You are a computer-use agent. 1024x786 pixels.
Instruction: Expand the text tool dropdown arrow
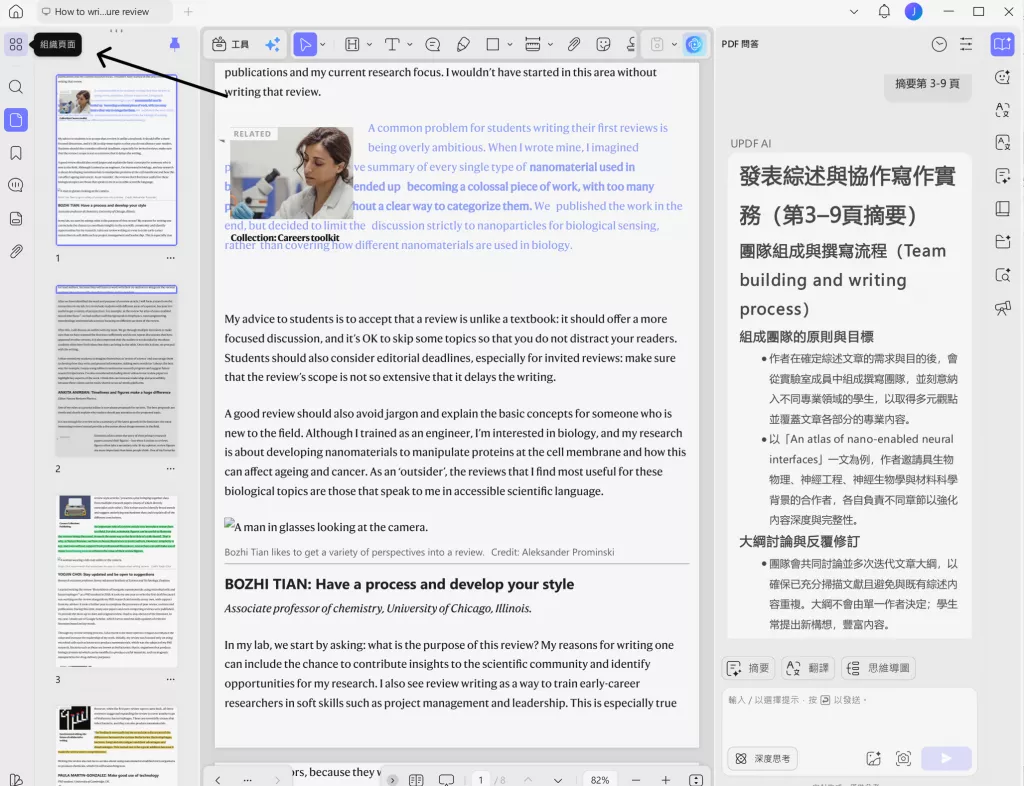[409, 44]
